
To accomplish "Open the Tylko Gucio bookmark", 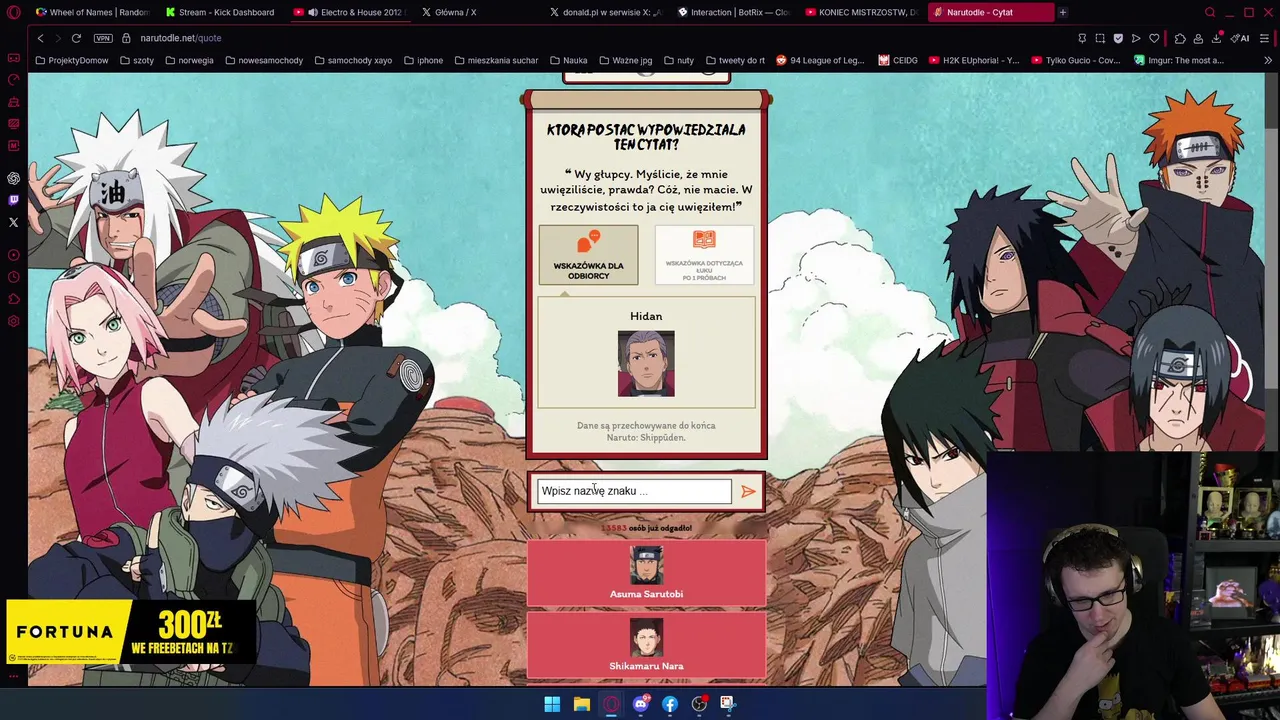I will (1076, 60).
